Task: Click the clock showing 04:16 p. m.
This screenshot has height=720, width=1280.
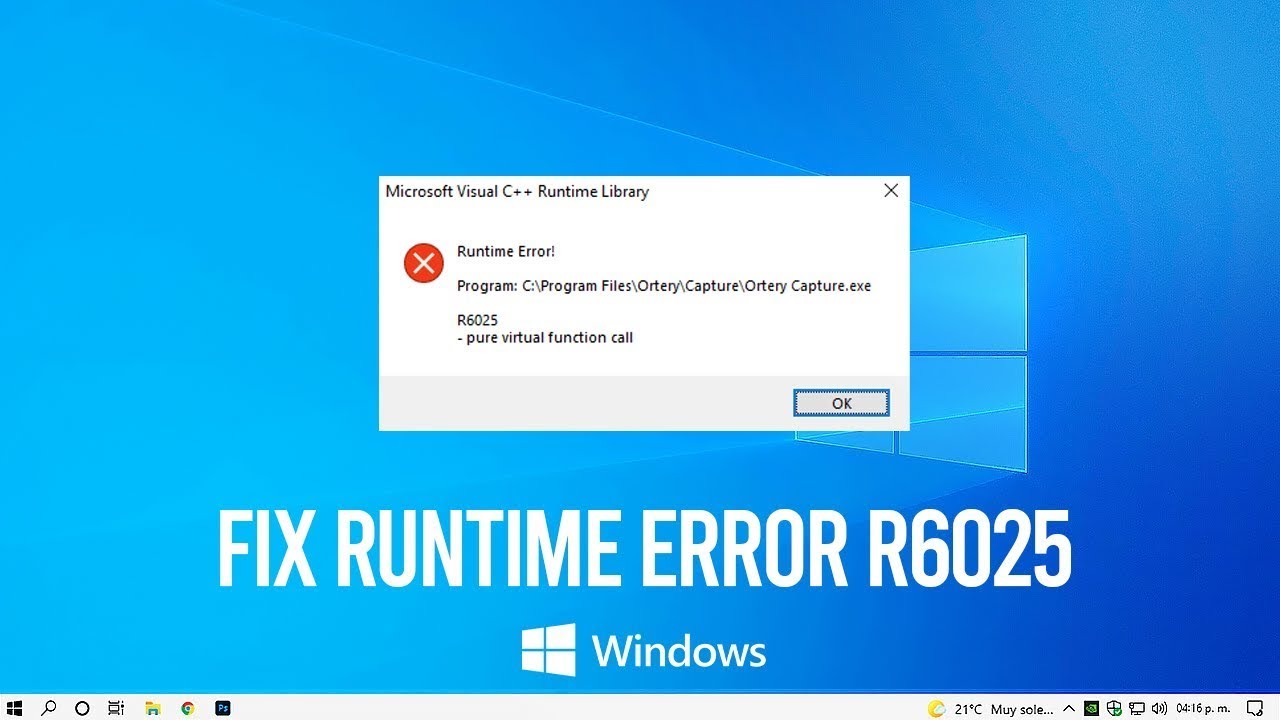Action: (x=1203, y=708)
